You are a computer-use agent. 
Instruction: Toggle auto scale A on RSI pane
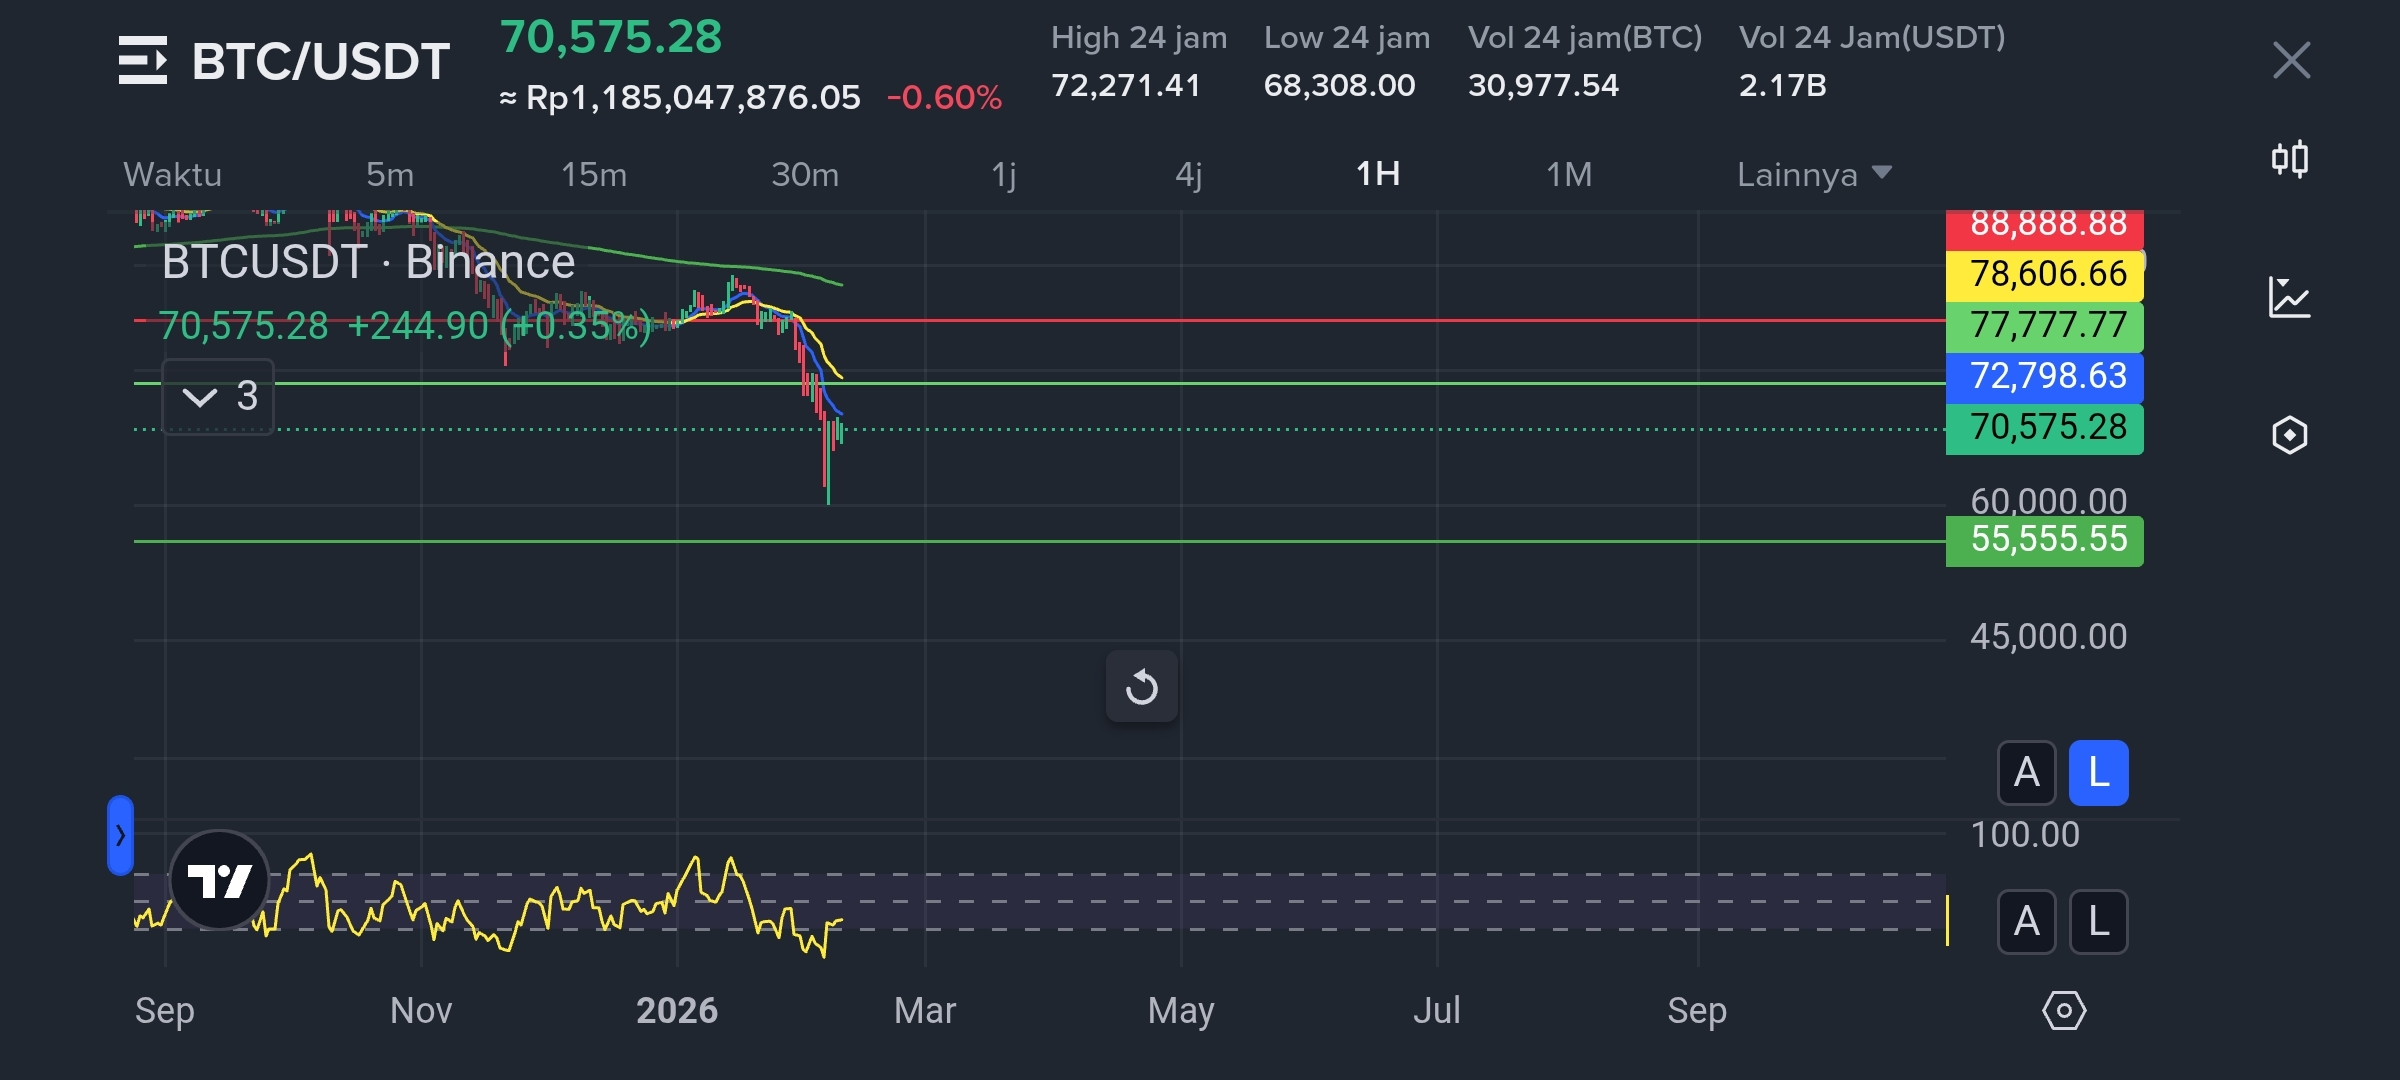click(x=2027, y=922)
